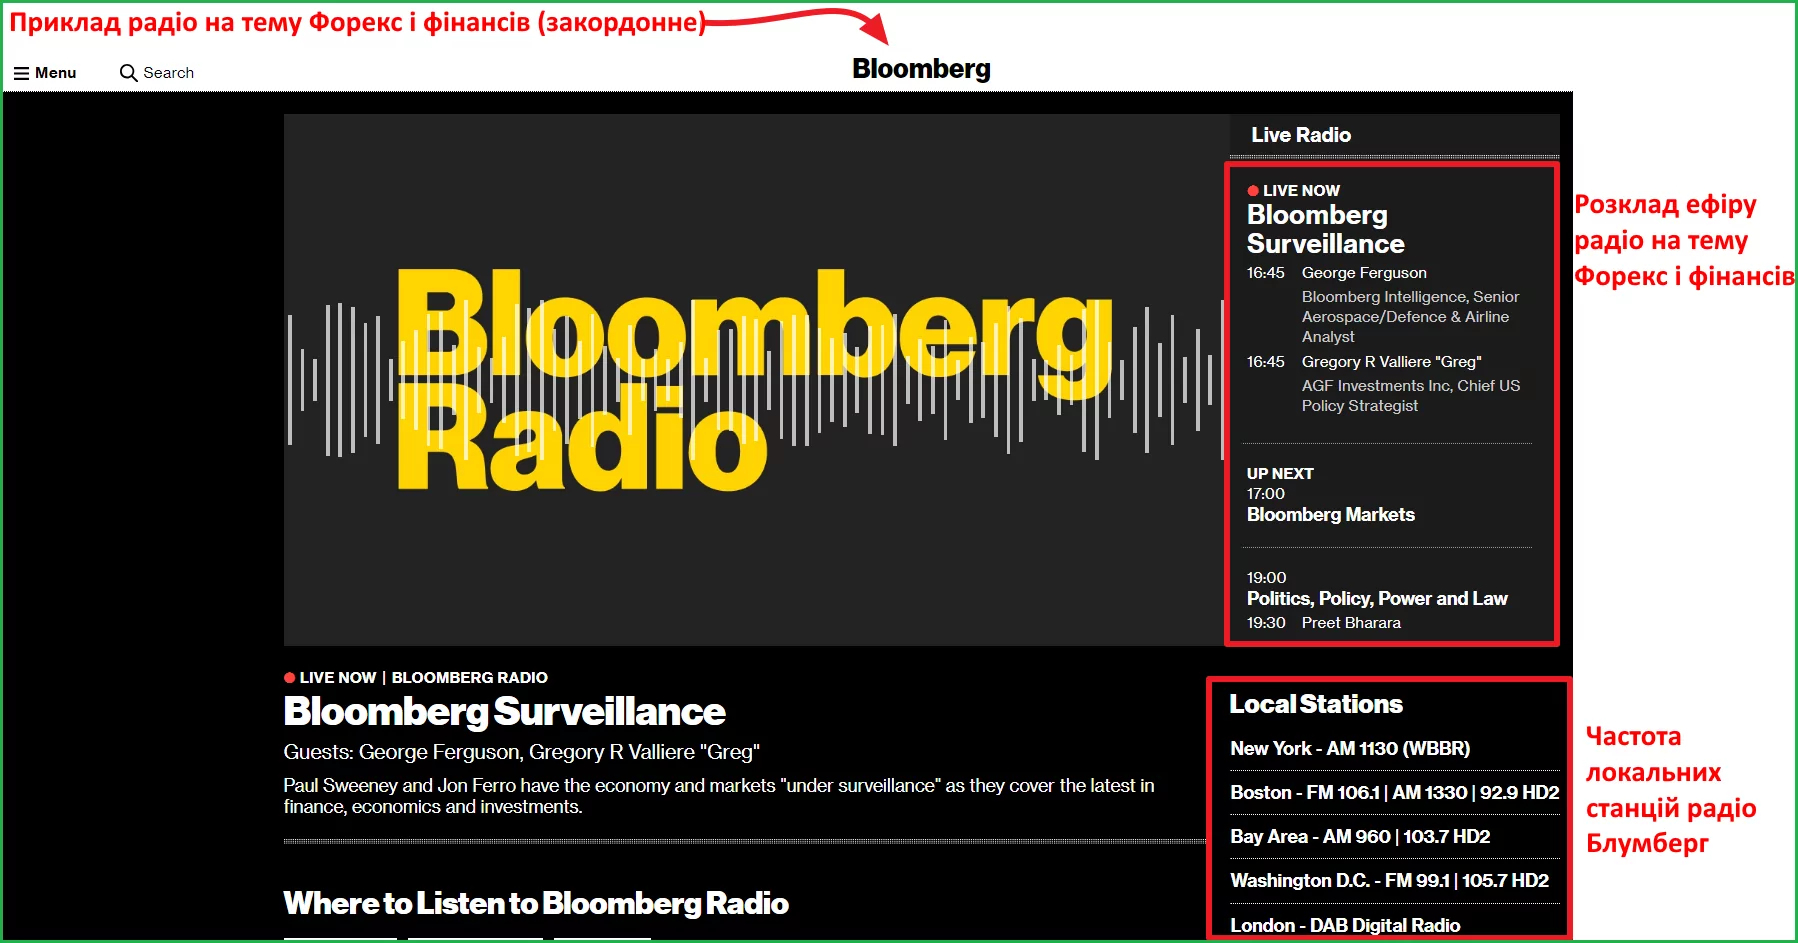
Task: Click the Search text field
Action: click(x=168, y=73)
